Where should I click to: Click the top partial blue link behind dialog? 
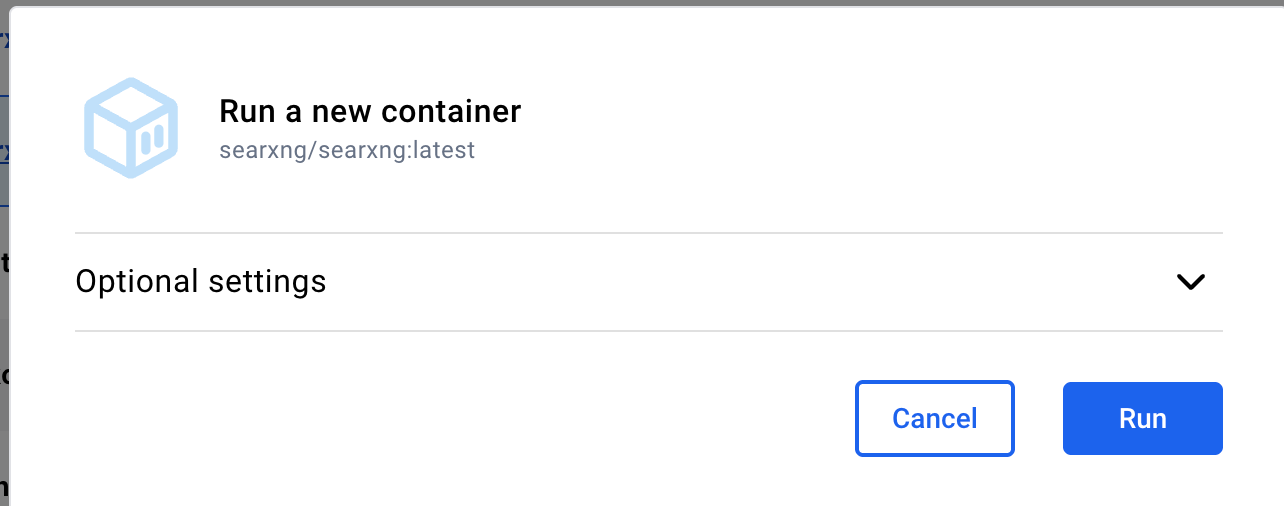coord(4,40)
